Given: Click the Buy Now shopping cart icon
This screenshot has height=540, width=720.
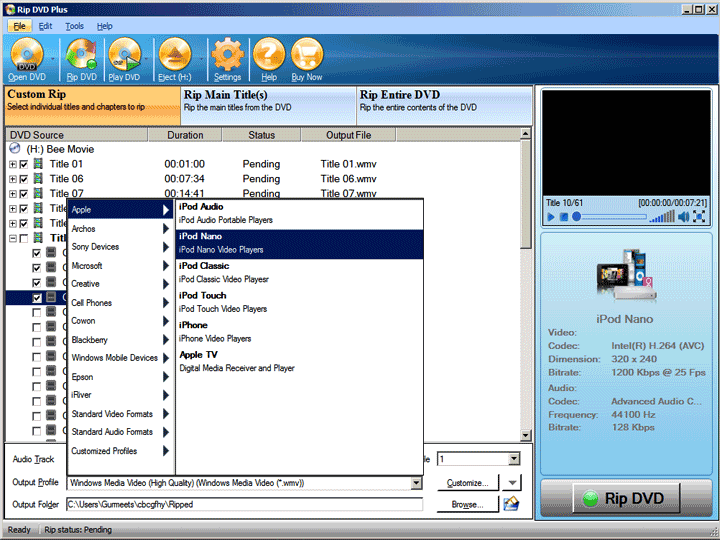Looking at the screenshot, I should pos(307,55).
